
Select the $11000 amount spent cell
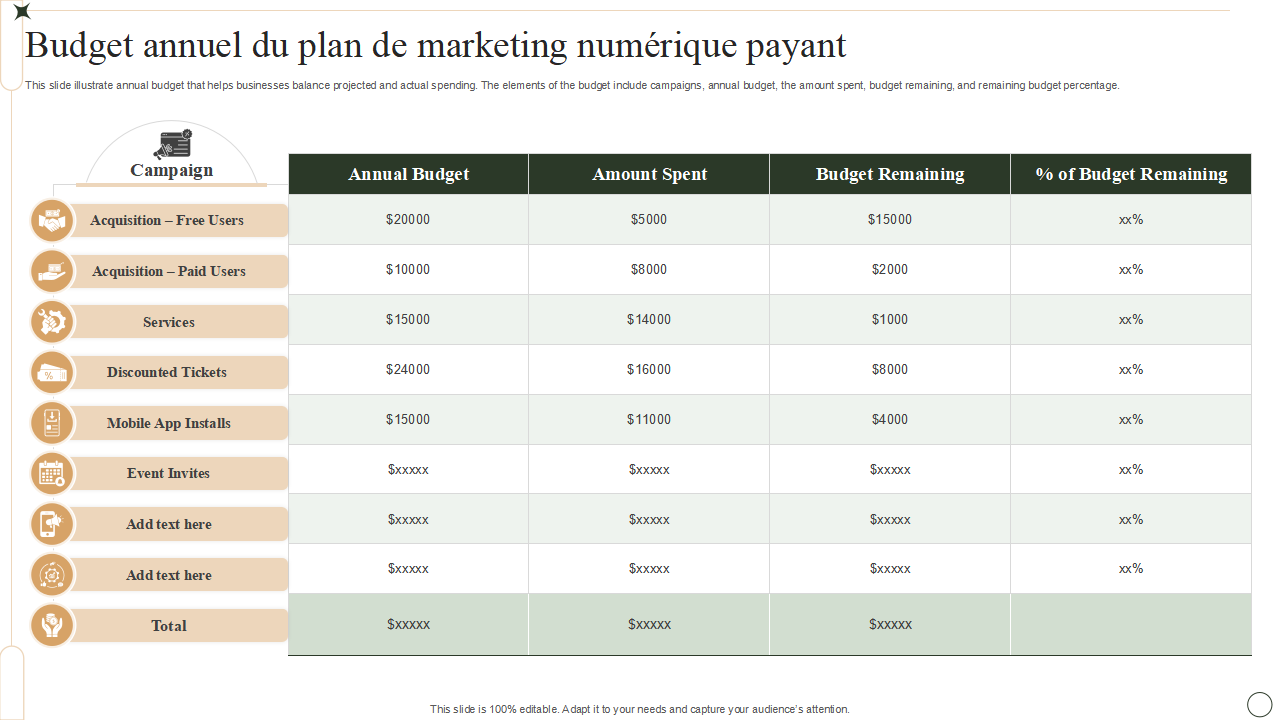point(649,419)
